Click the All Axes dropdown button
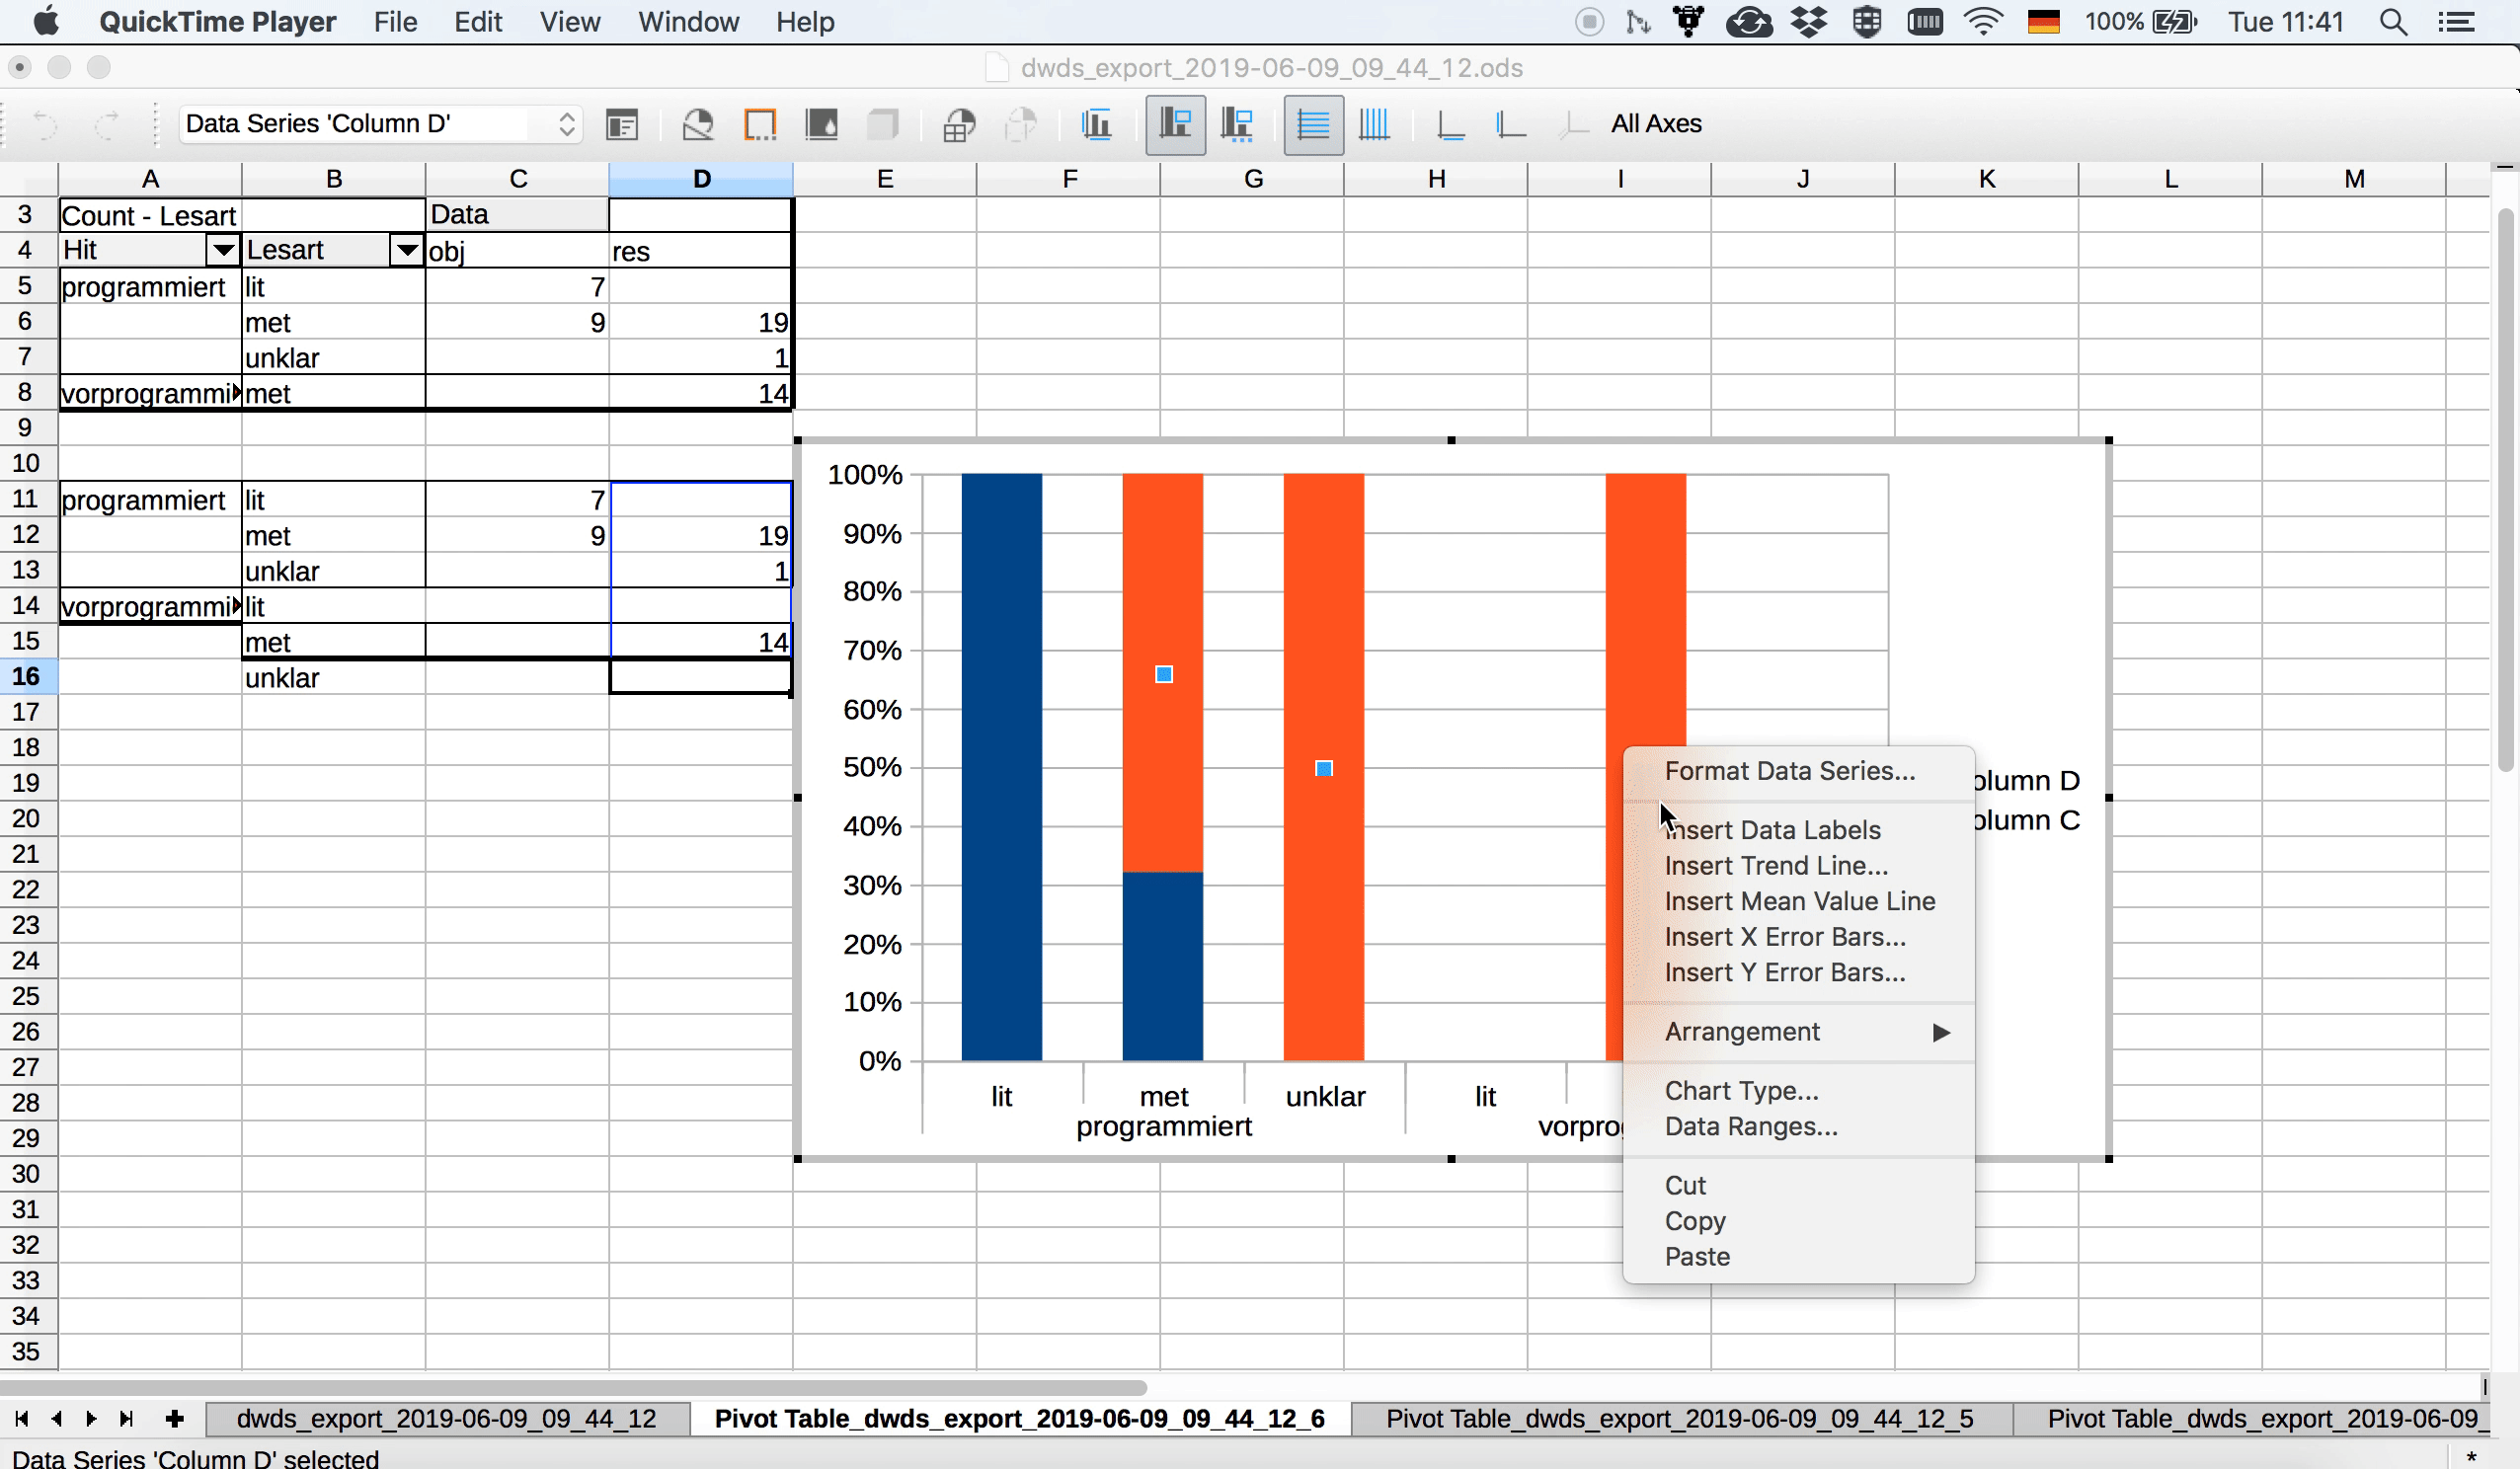This screenshot has height=1469, width=2520. (x=1656, y=122)
